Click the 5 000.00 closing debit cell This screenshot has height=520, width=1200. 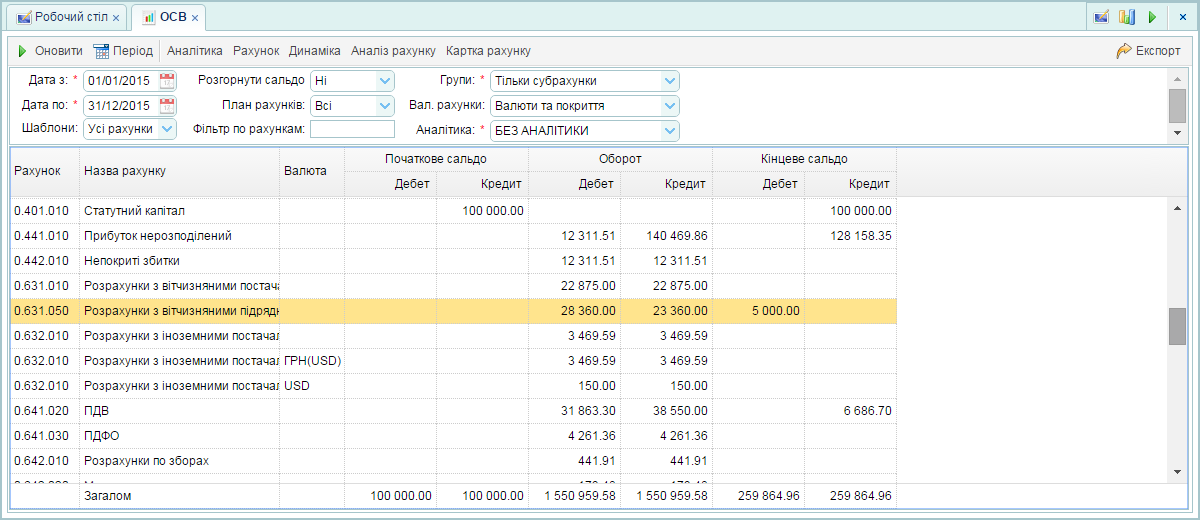(x=759, y=311)
